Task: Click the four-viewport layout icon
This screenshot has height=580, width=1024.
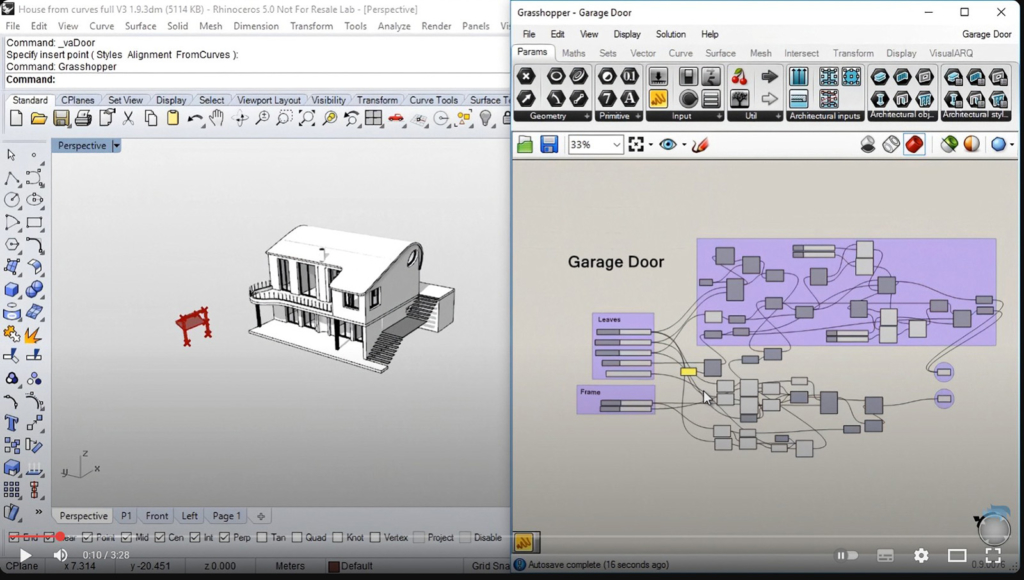Action: [x=373, y=118]
